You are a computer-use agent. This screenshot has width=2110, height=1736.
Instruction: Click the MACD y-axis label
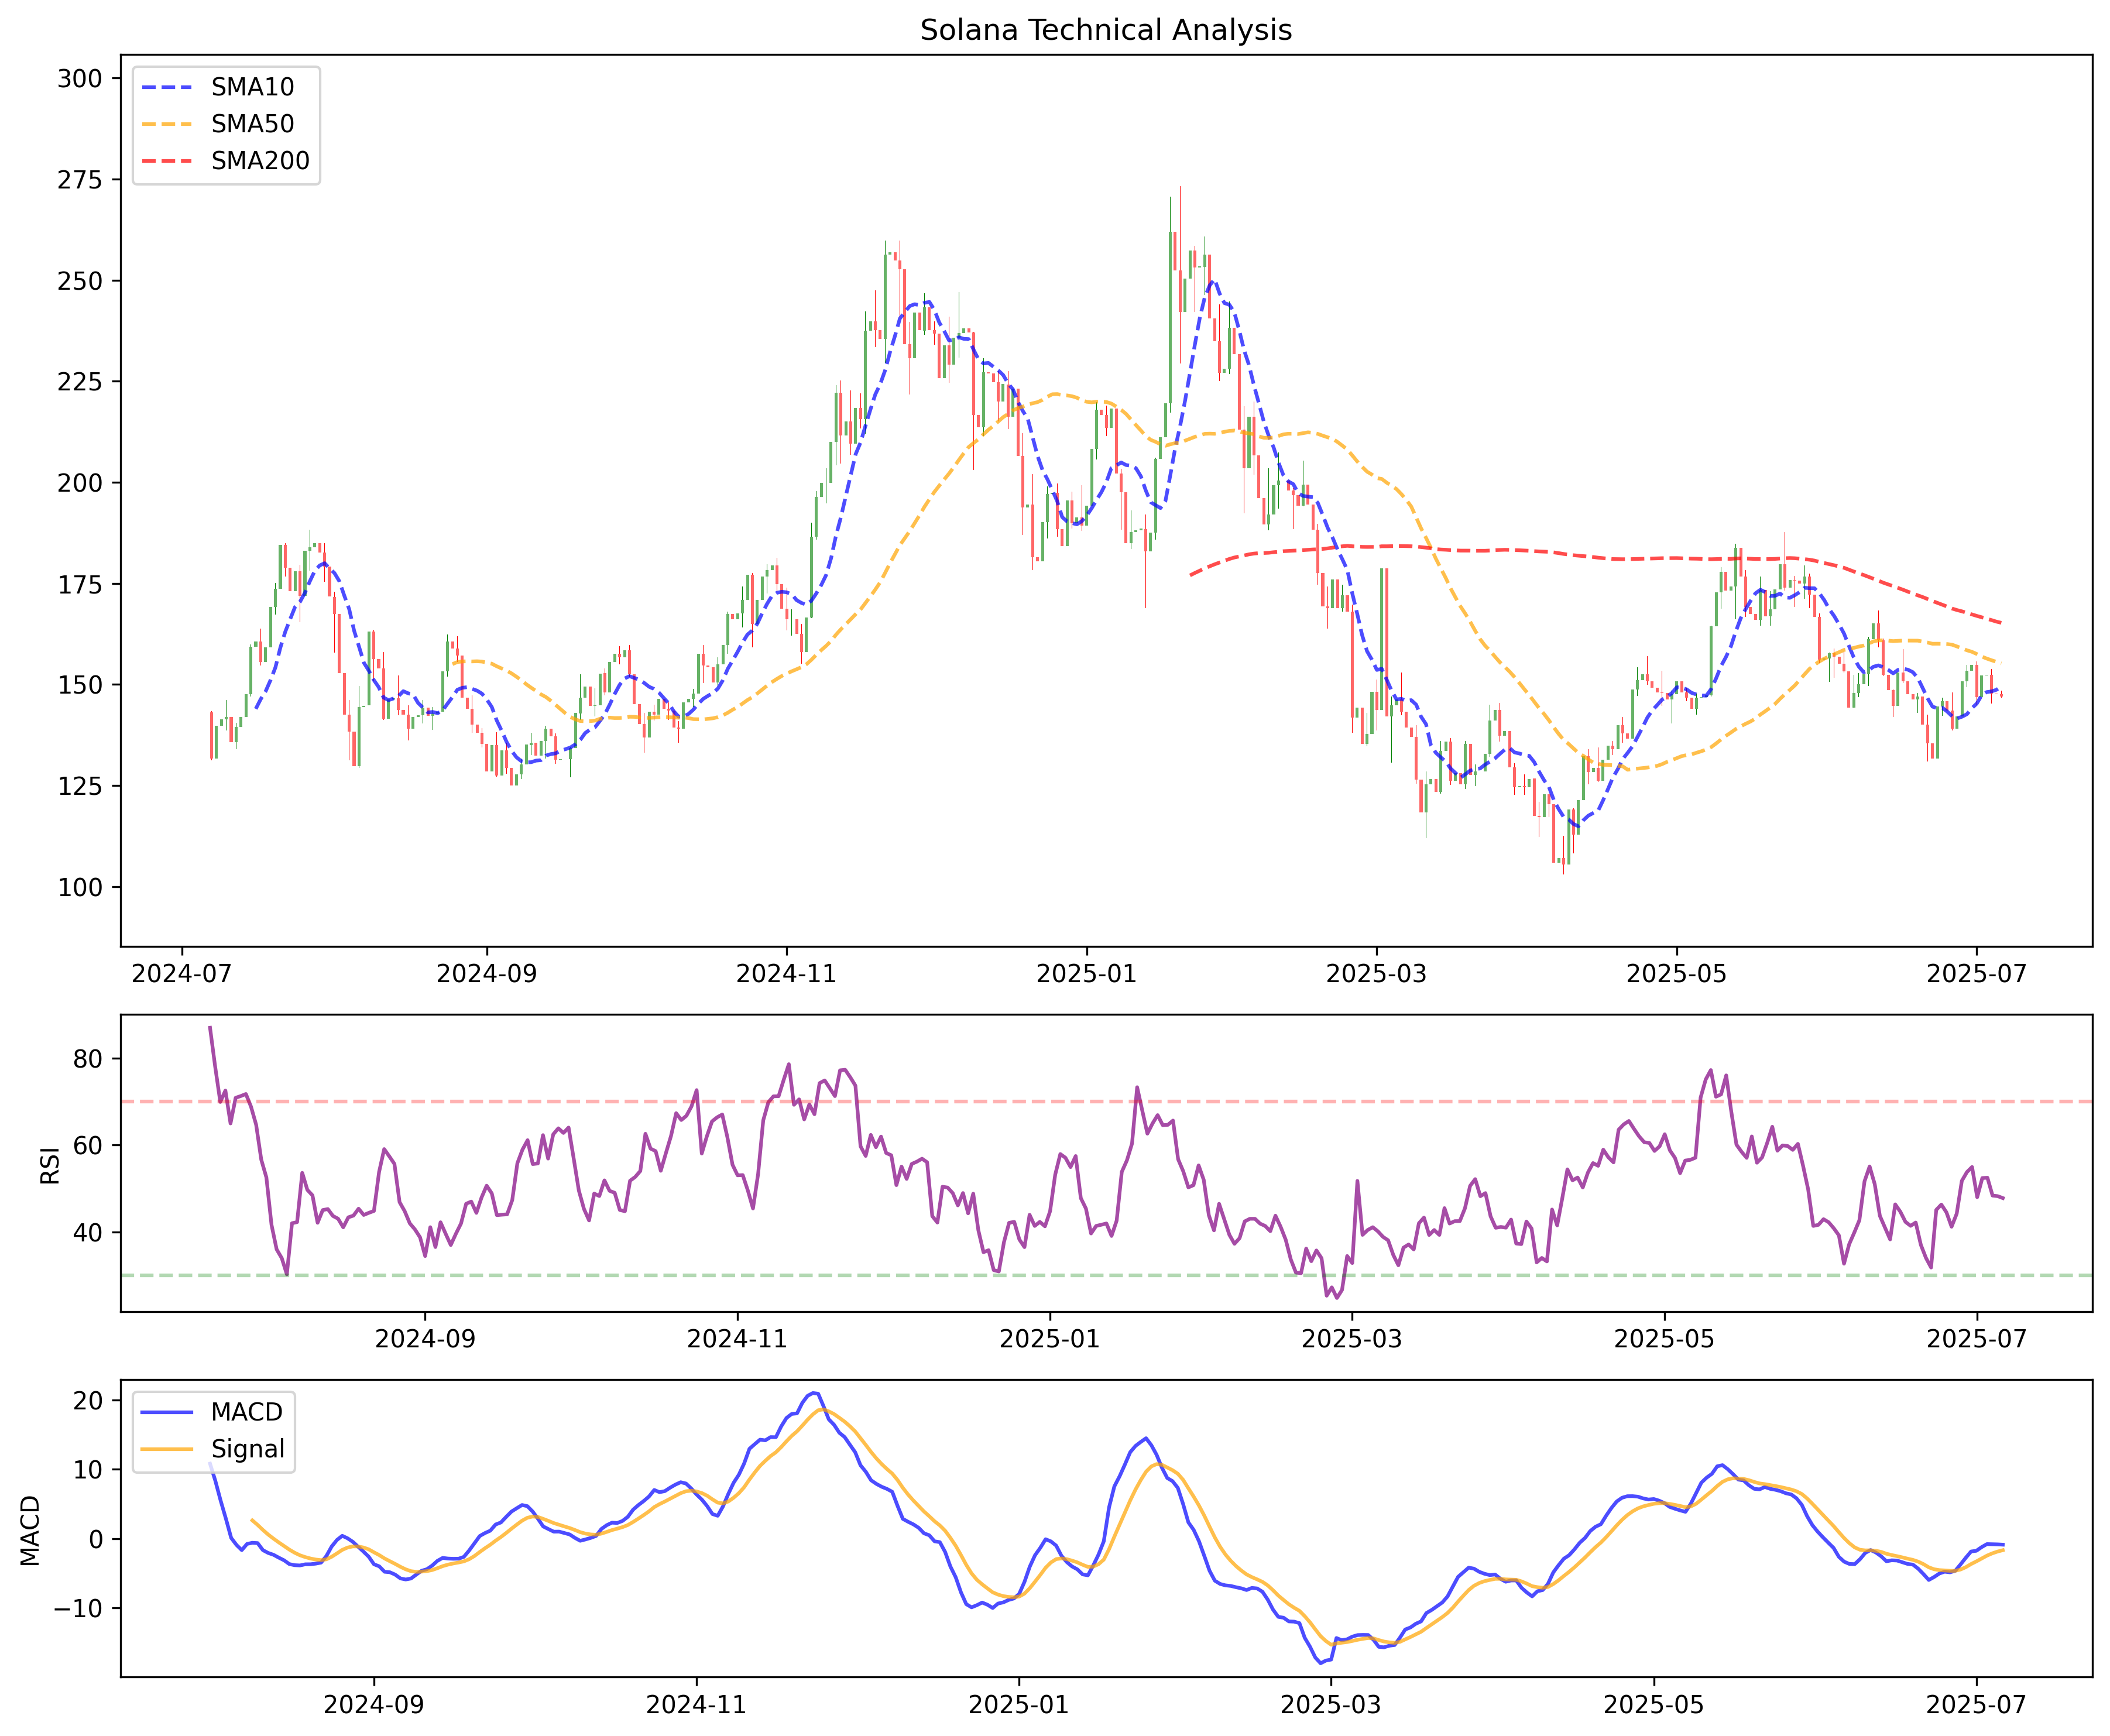pos(31,1530)
